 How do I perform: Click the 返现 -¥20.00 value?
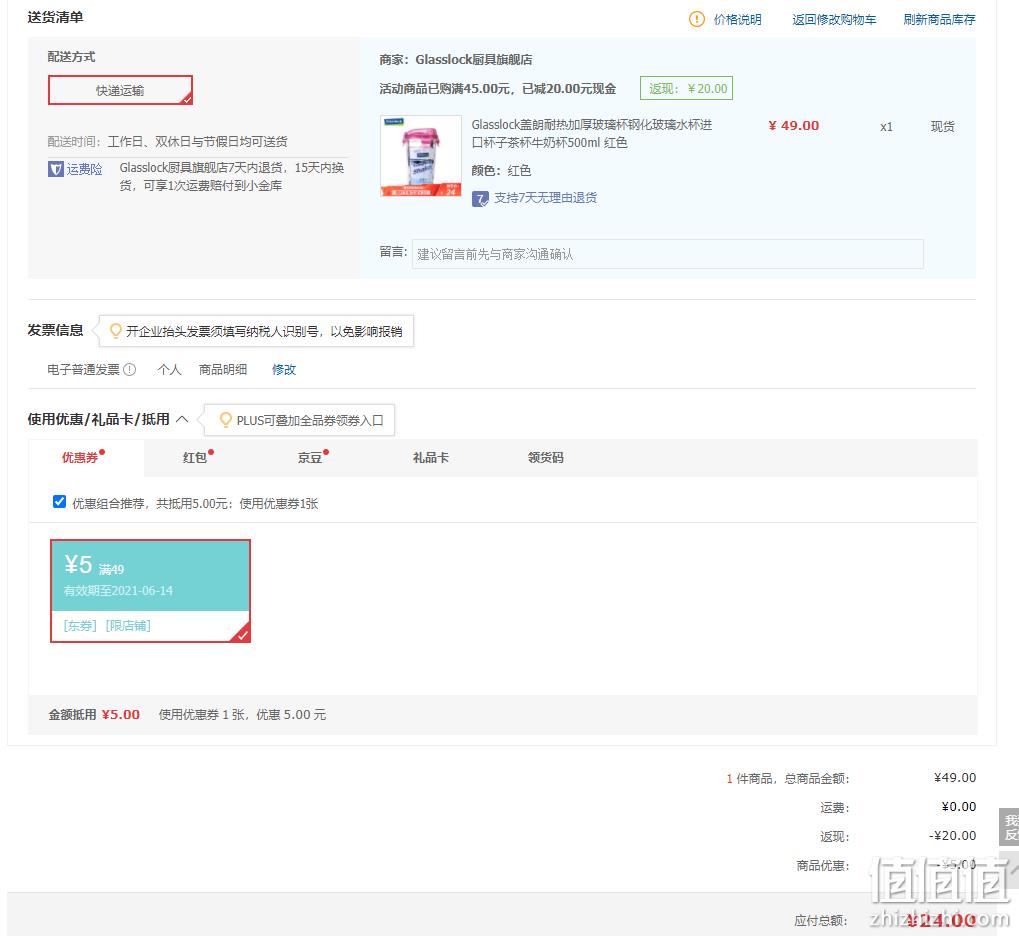(952, 835)
